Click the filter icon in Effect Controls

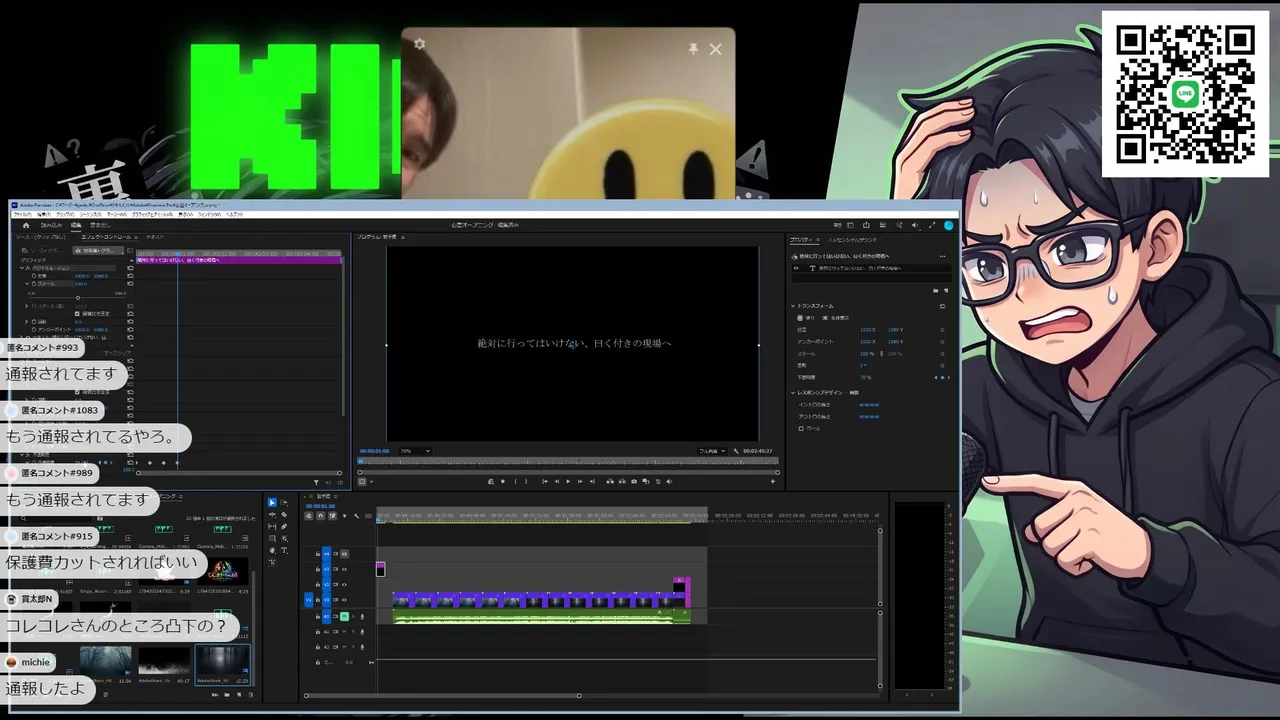(x=316, y=483)
